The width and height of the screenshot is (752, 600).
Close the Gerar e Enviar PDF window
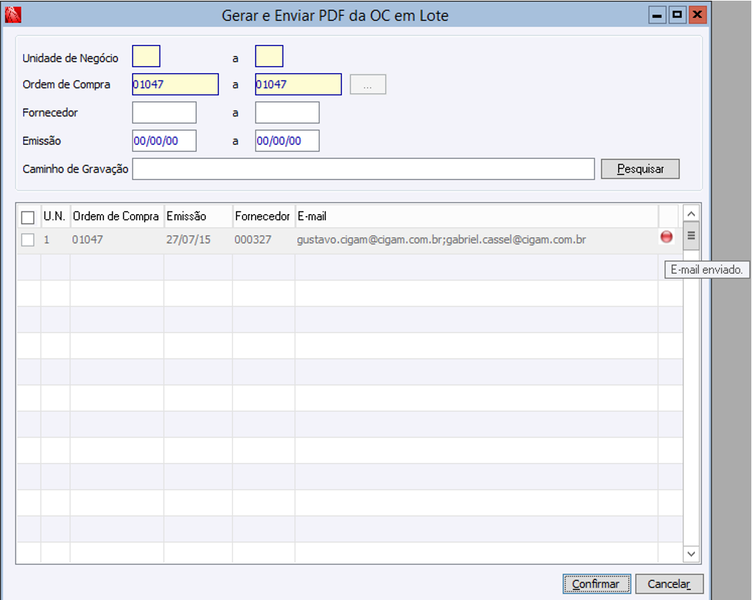click(x=697, y=15)
